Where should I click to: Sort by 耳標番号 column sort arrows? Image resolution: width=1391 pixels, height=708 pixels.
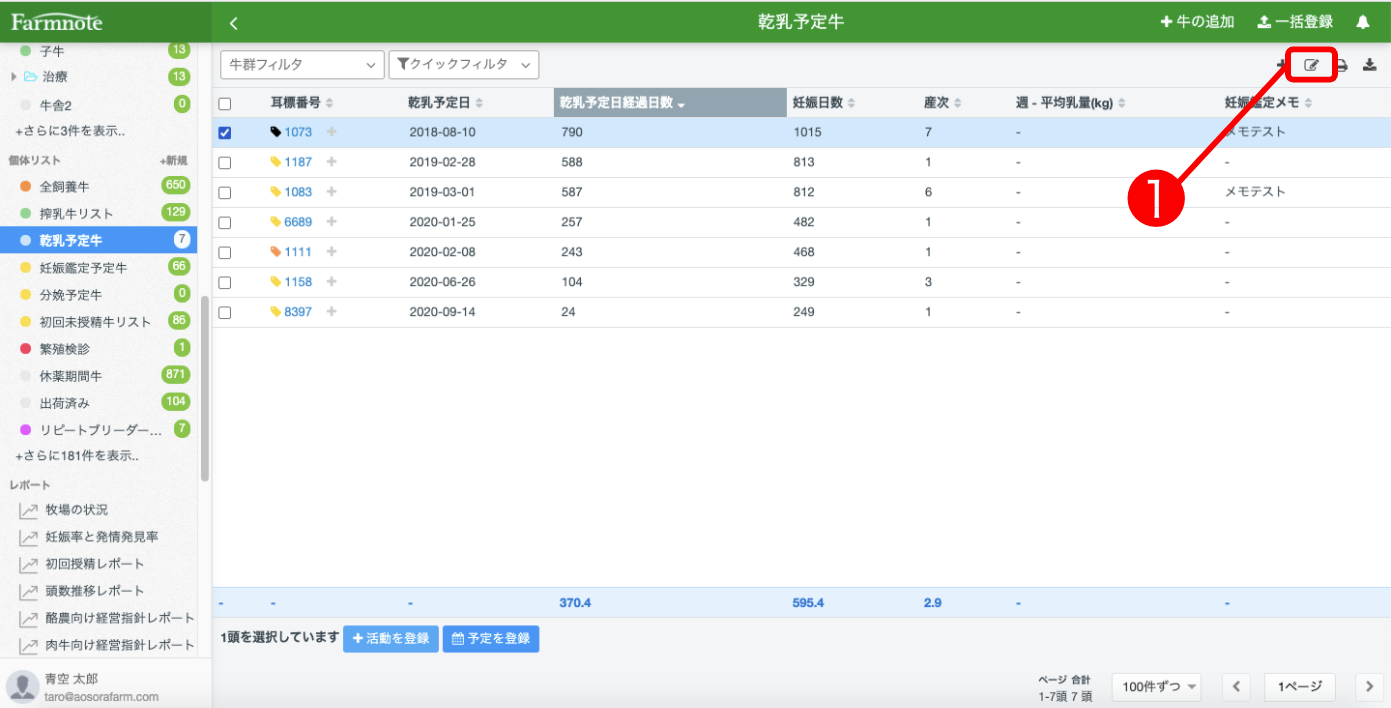(330, 103)
